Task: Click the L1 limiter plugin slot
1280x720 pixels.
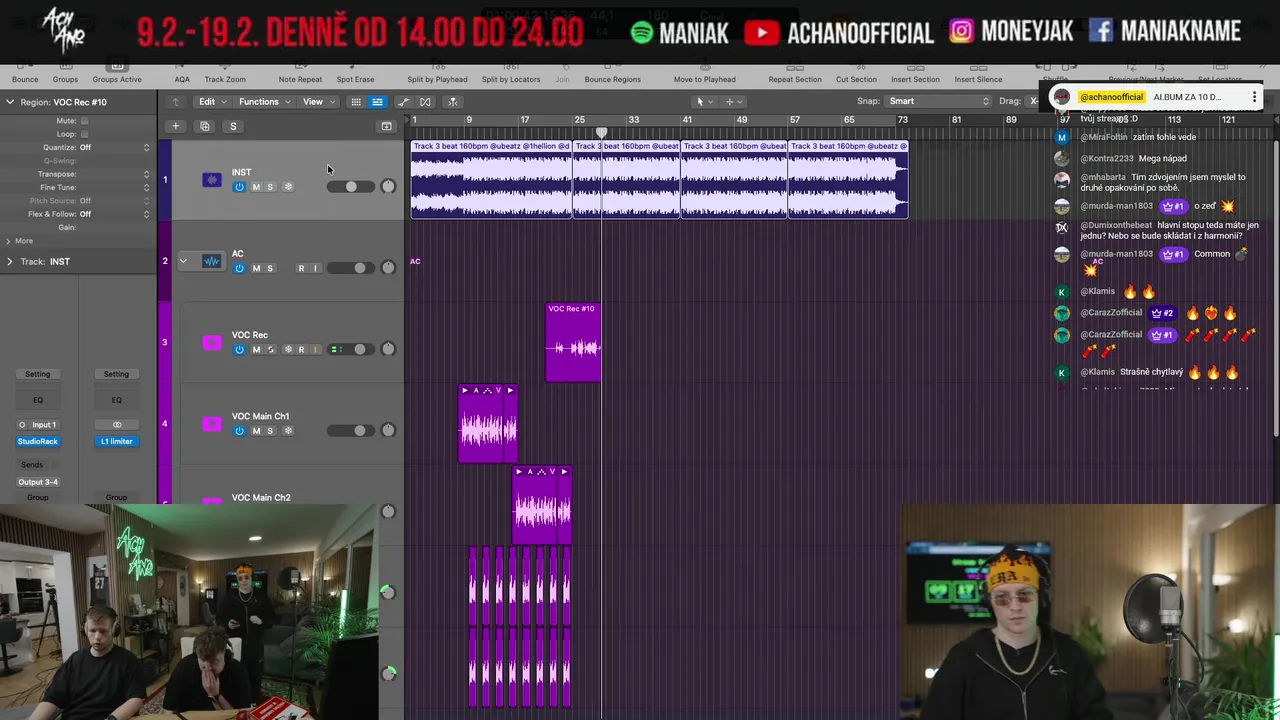Action: pos(116,441)
